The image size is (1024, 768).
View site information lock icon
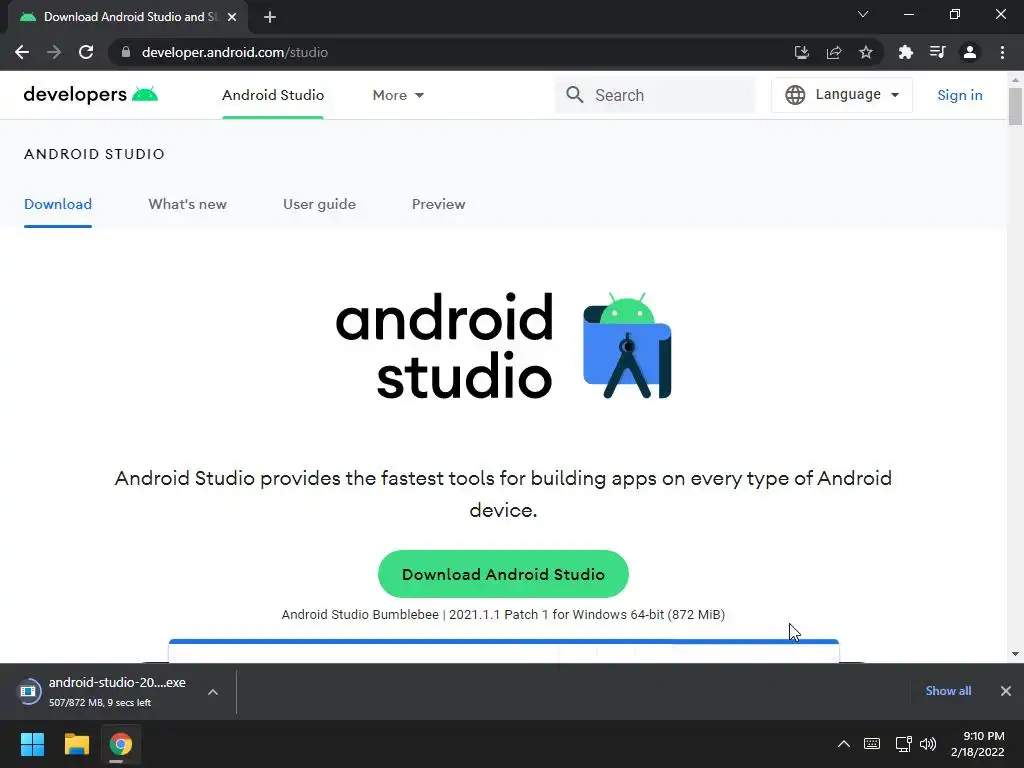126,52
